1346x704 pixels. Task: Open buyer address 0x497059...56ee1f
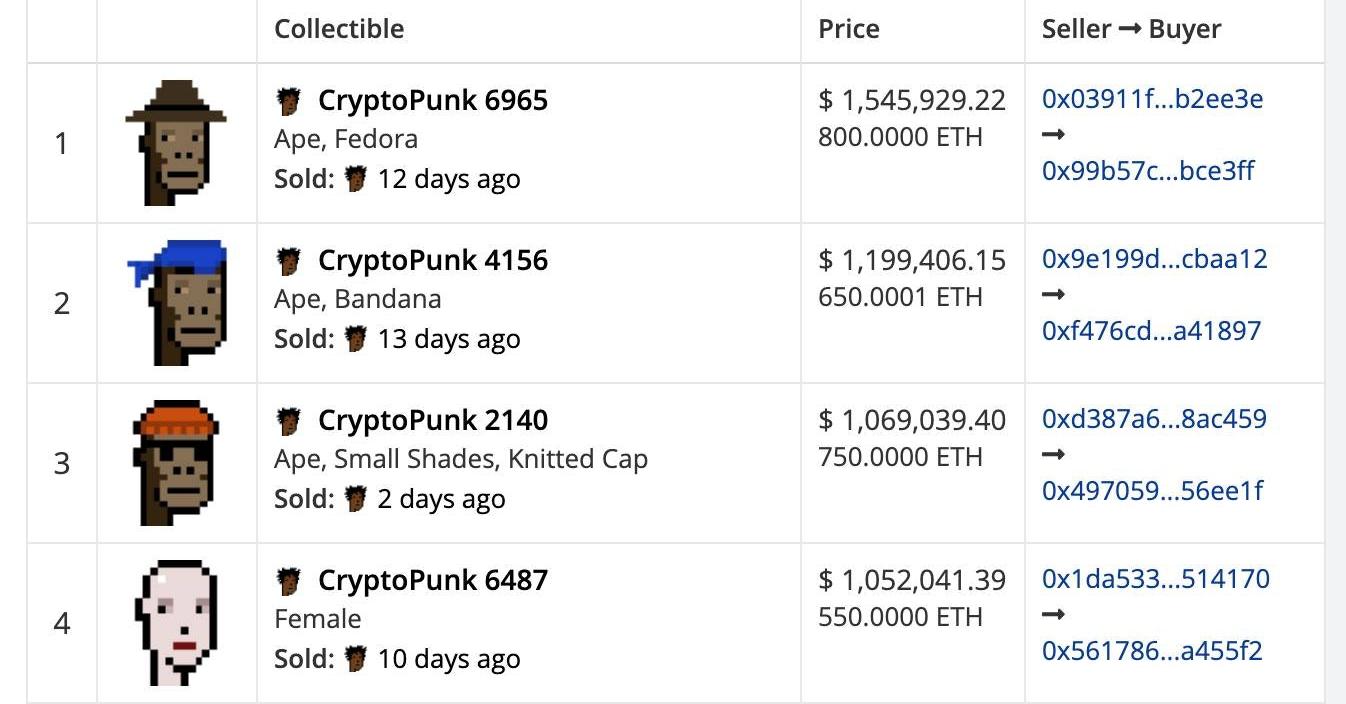click(1152, 490)
